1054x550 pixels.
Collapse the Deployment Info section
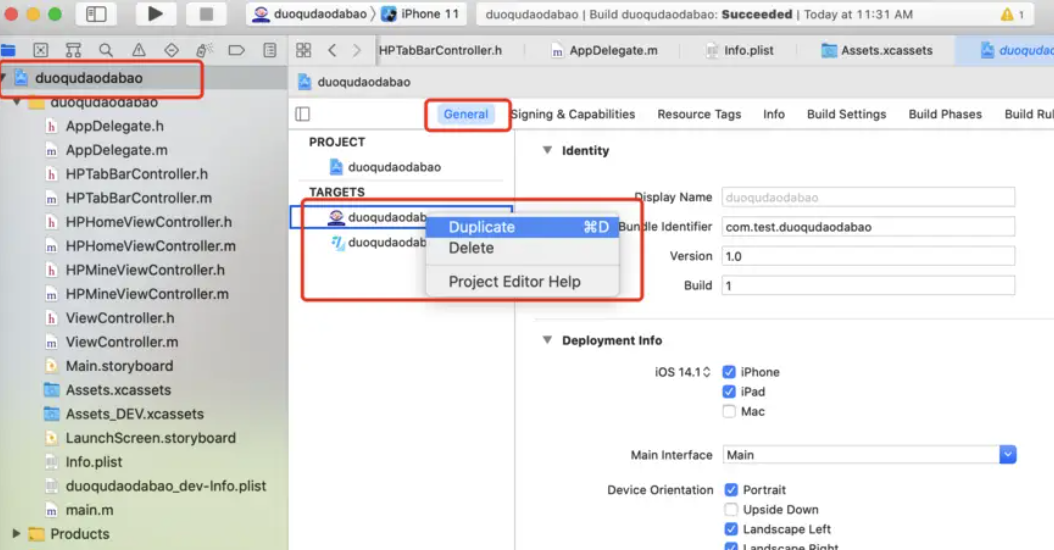click(547, 340)
